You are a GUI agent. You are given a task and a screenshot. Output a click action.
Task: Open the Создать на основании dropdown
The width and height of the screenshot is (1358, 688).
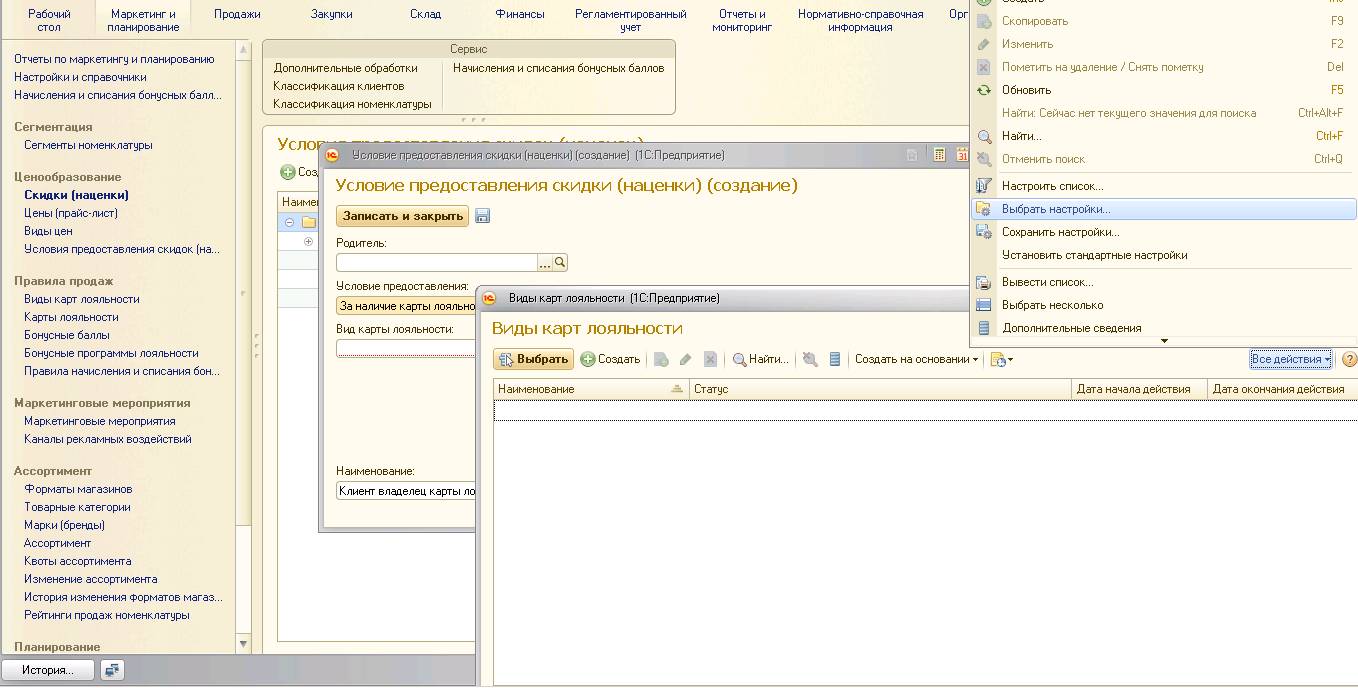coord(916,359)
